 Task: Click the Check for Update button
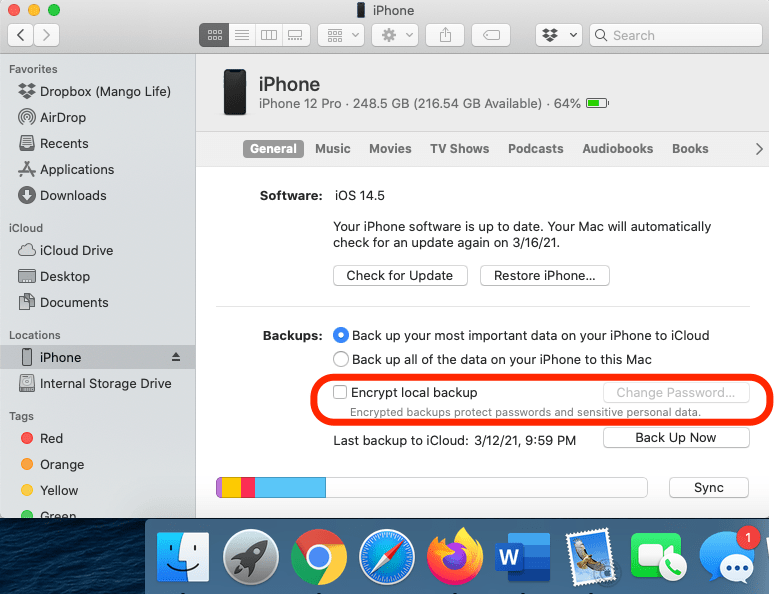coord(399,275)
